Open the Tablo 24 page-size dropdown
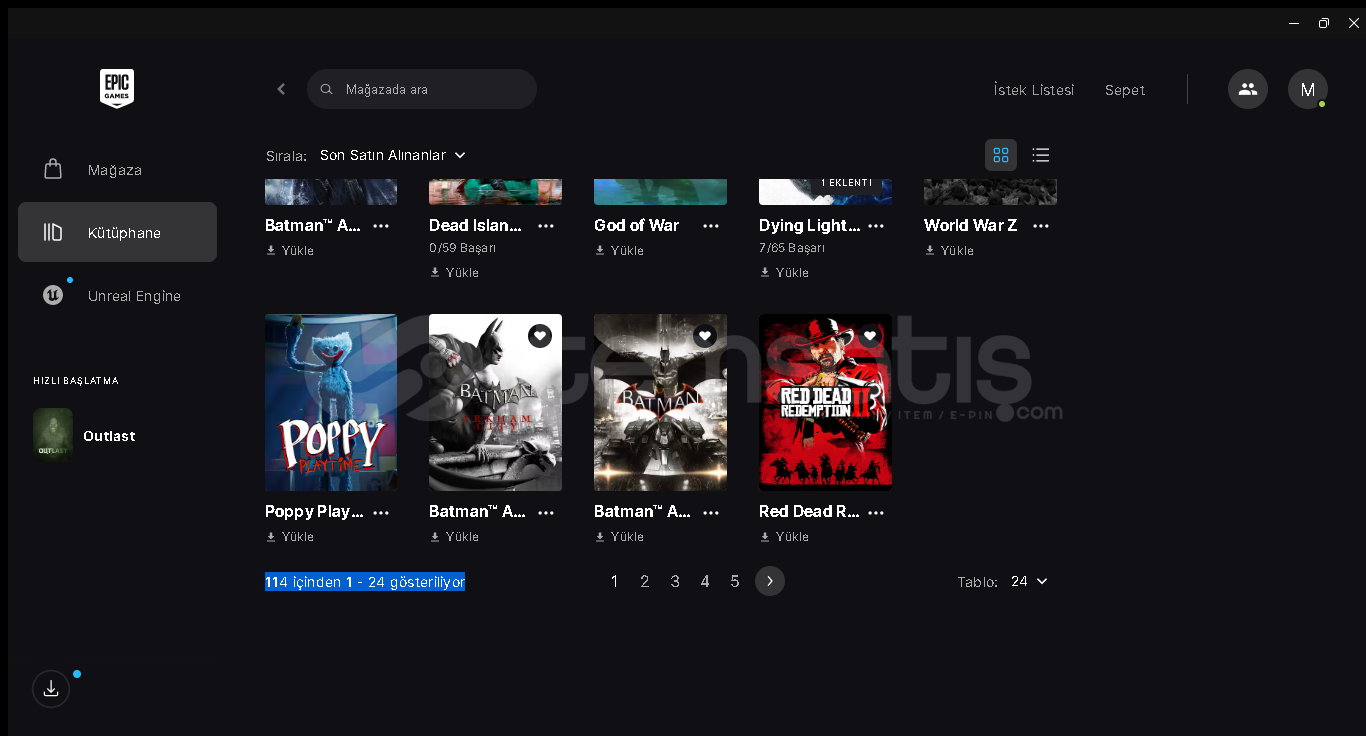 (1029, 581)
